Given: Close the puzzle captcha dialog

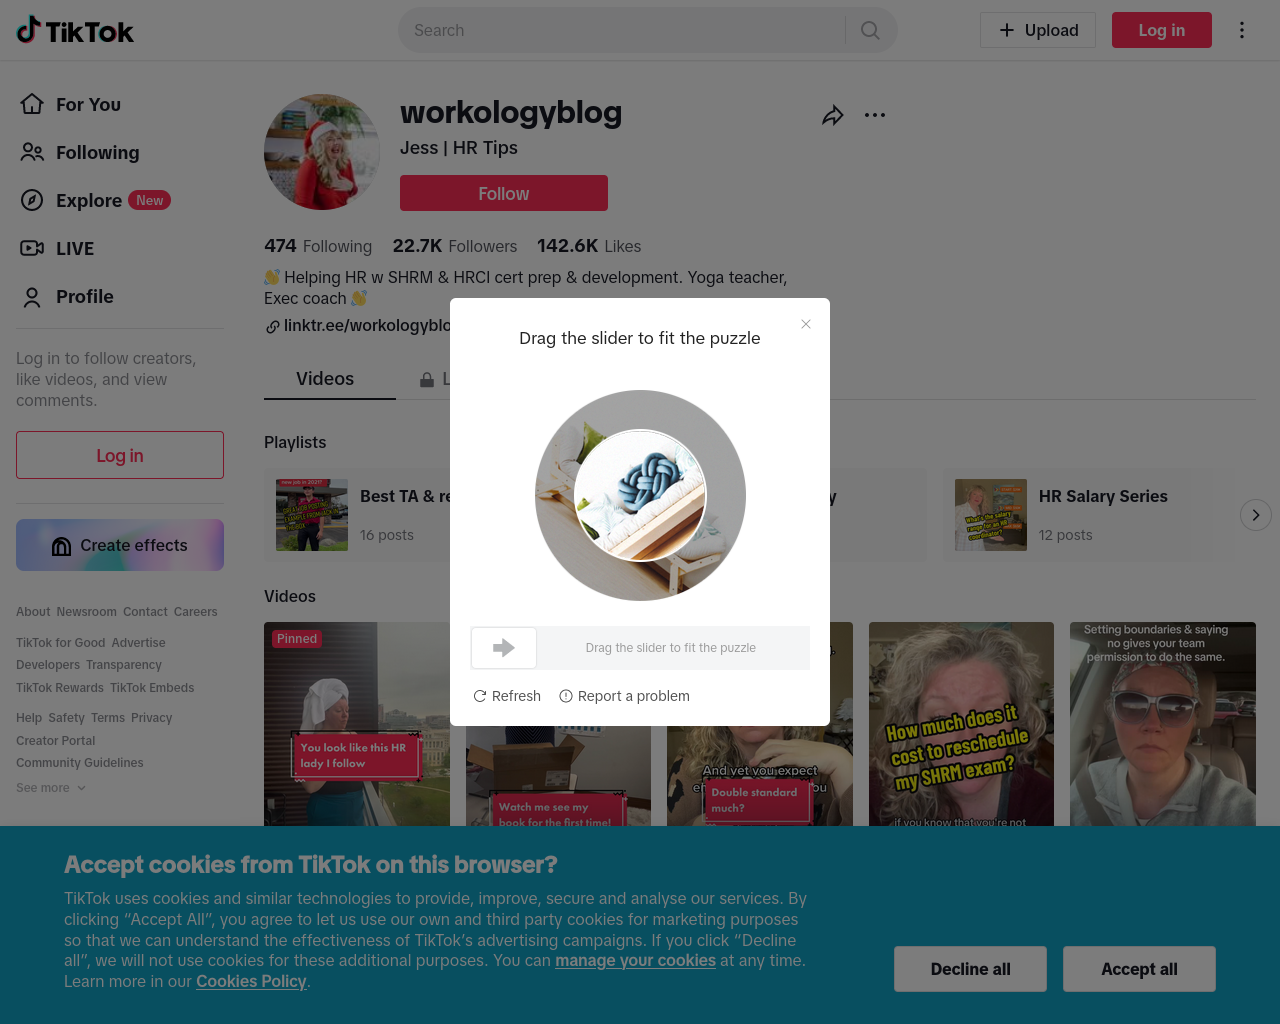Looking at the screenshot, I should [806, 324].
